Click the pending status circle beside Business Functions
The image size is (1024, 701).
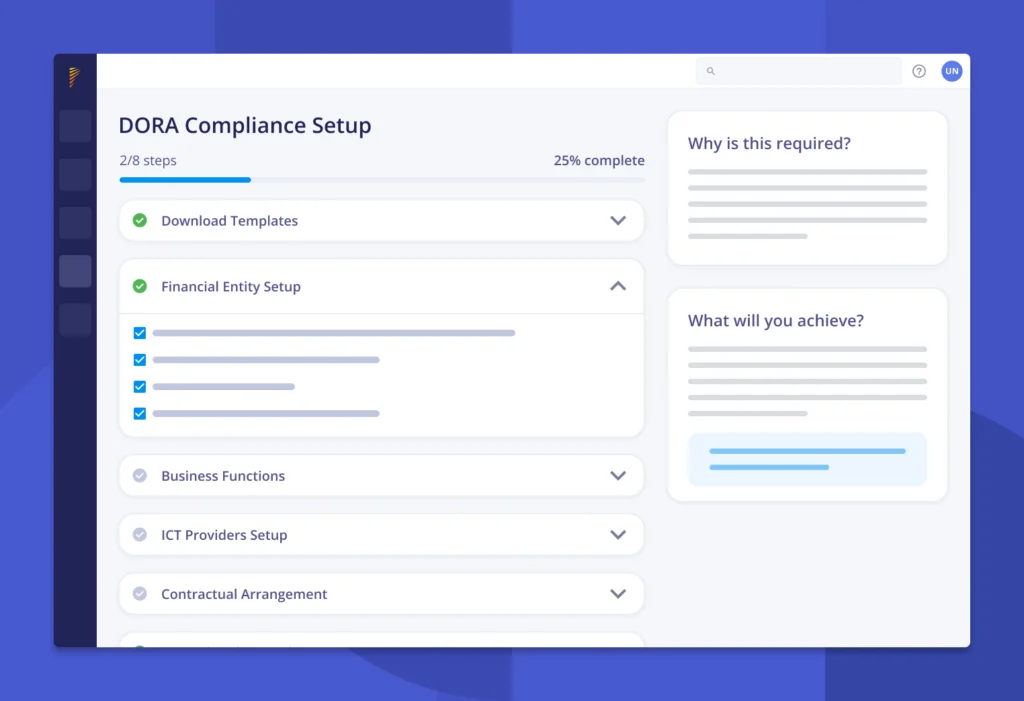point(140,475)
